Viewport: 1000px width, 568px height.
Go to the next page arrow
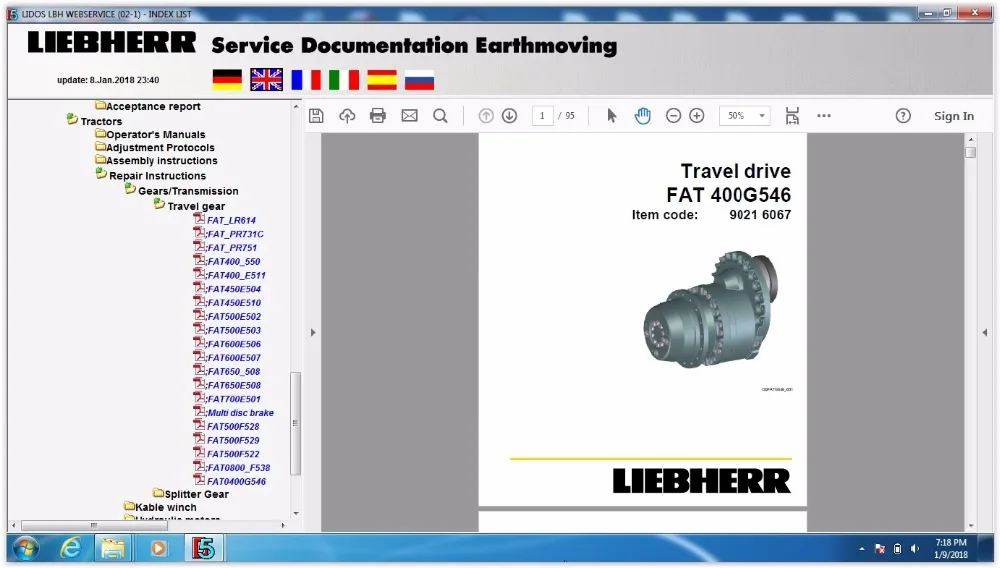[509, 116]
